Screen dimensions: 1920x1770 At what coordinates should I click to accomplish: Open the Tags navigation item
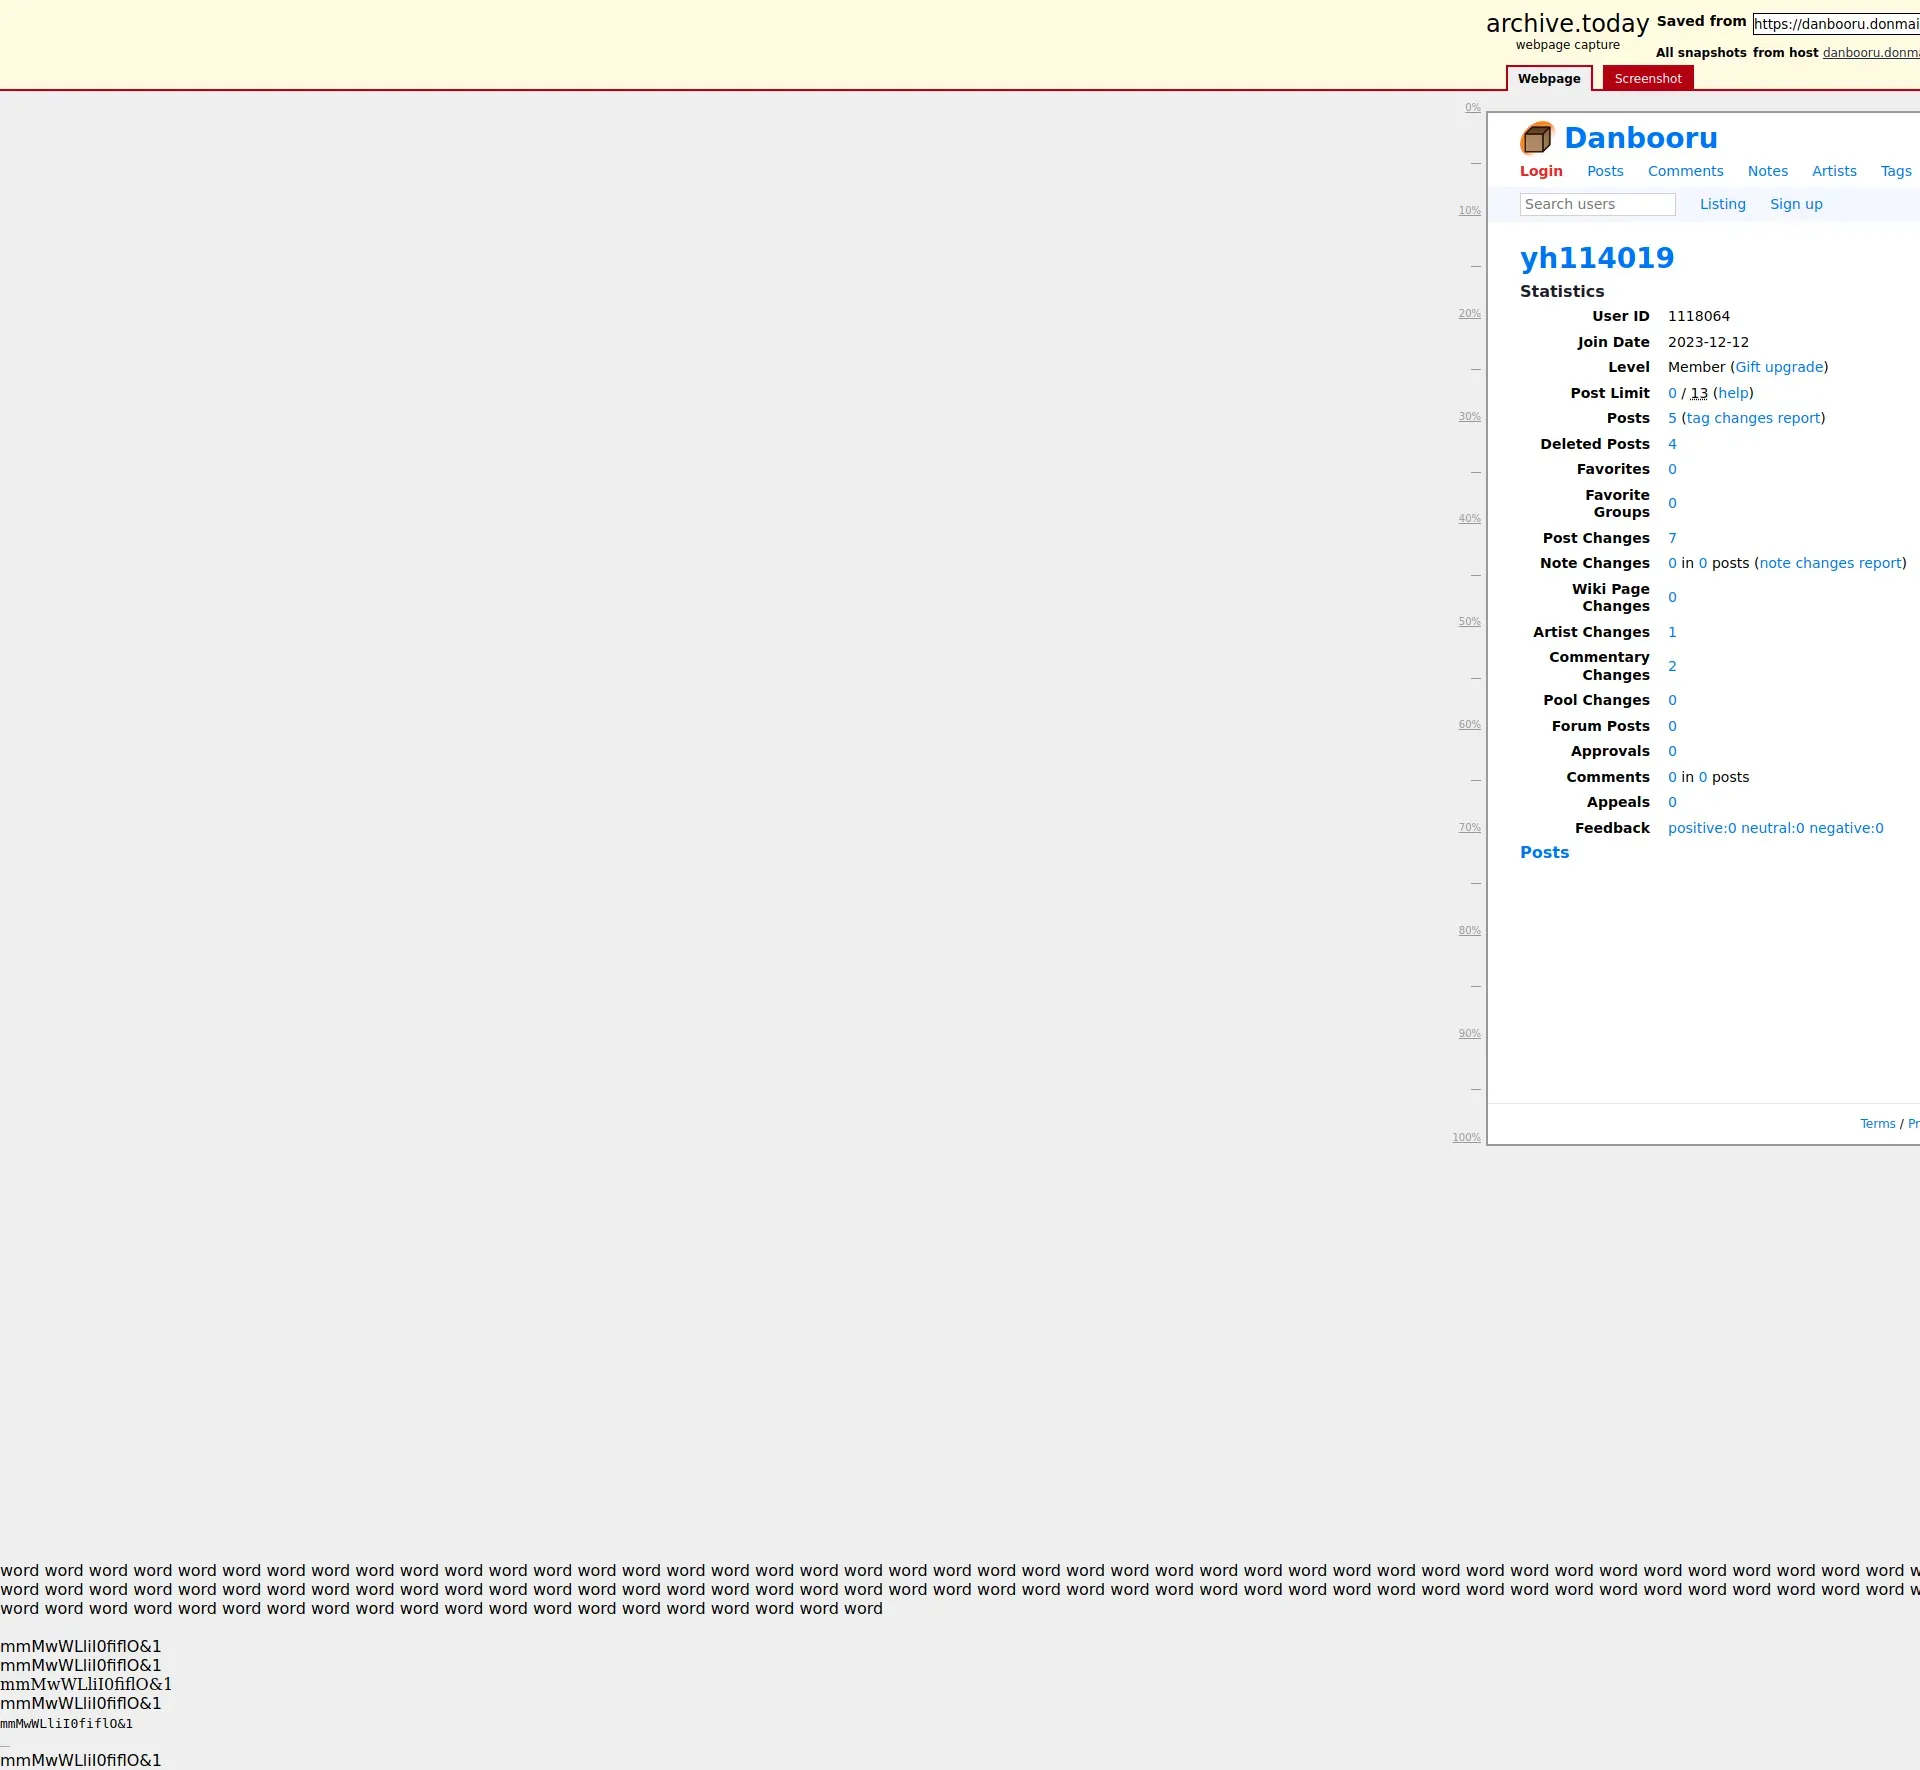(1896, 171)
